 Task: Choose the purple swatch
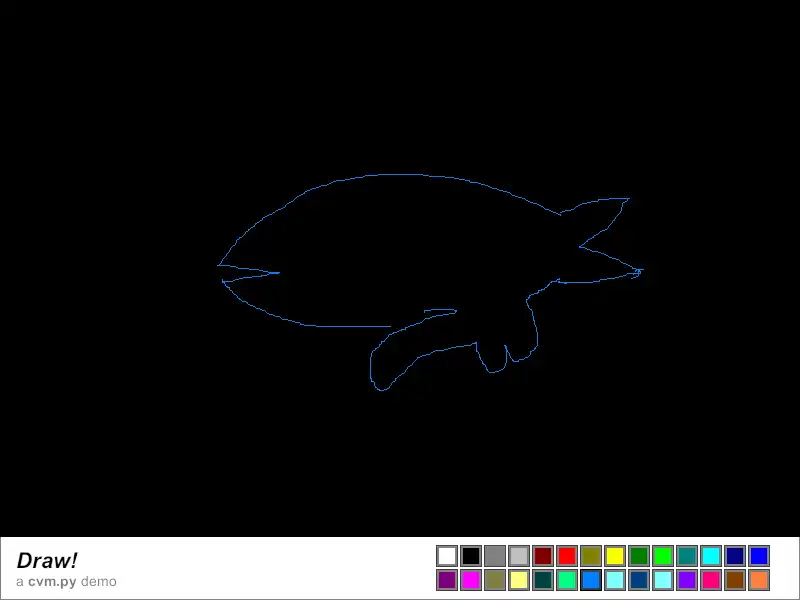tap(447, 580)
